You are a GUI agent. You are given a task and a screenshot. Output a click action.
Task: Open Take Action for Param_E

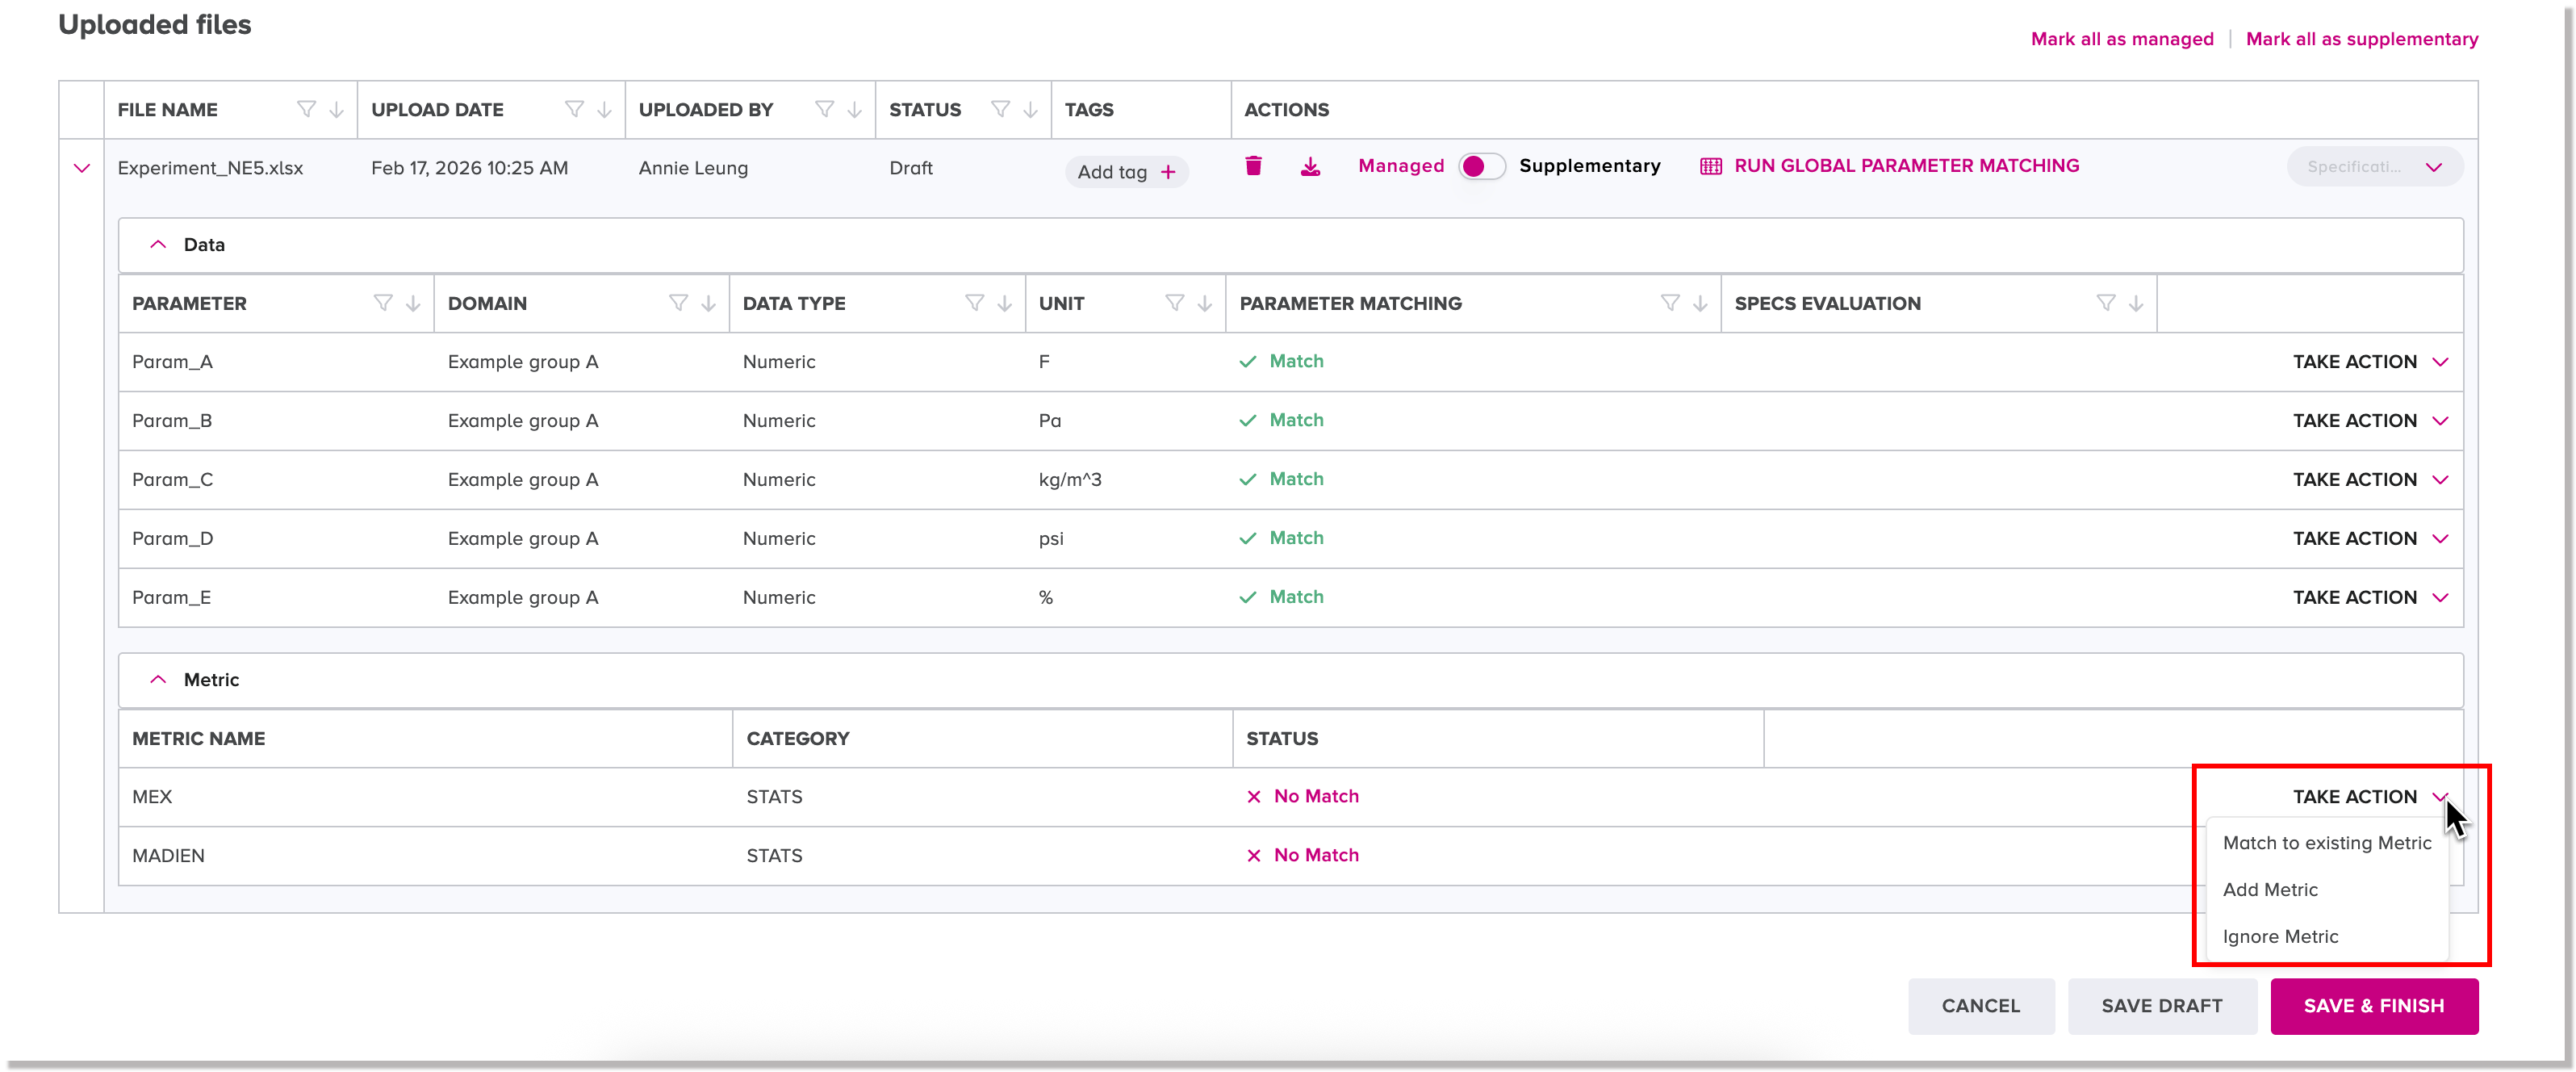click(2370, 598)
